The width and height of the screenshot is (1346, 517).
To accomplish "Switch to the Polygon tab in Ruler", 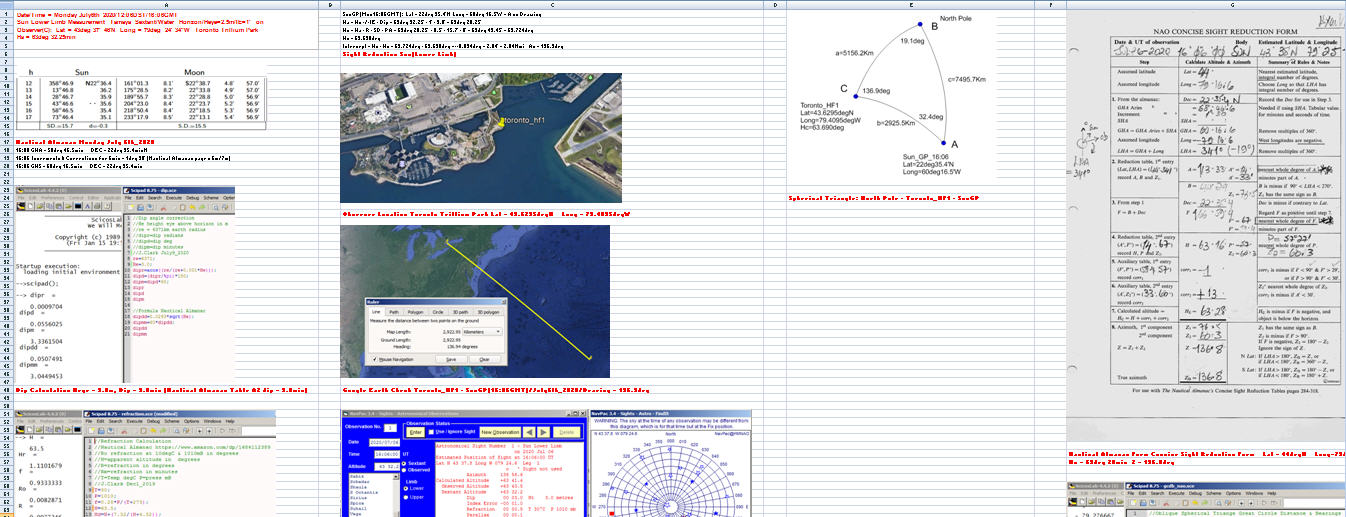I will tap(415, 312).
